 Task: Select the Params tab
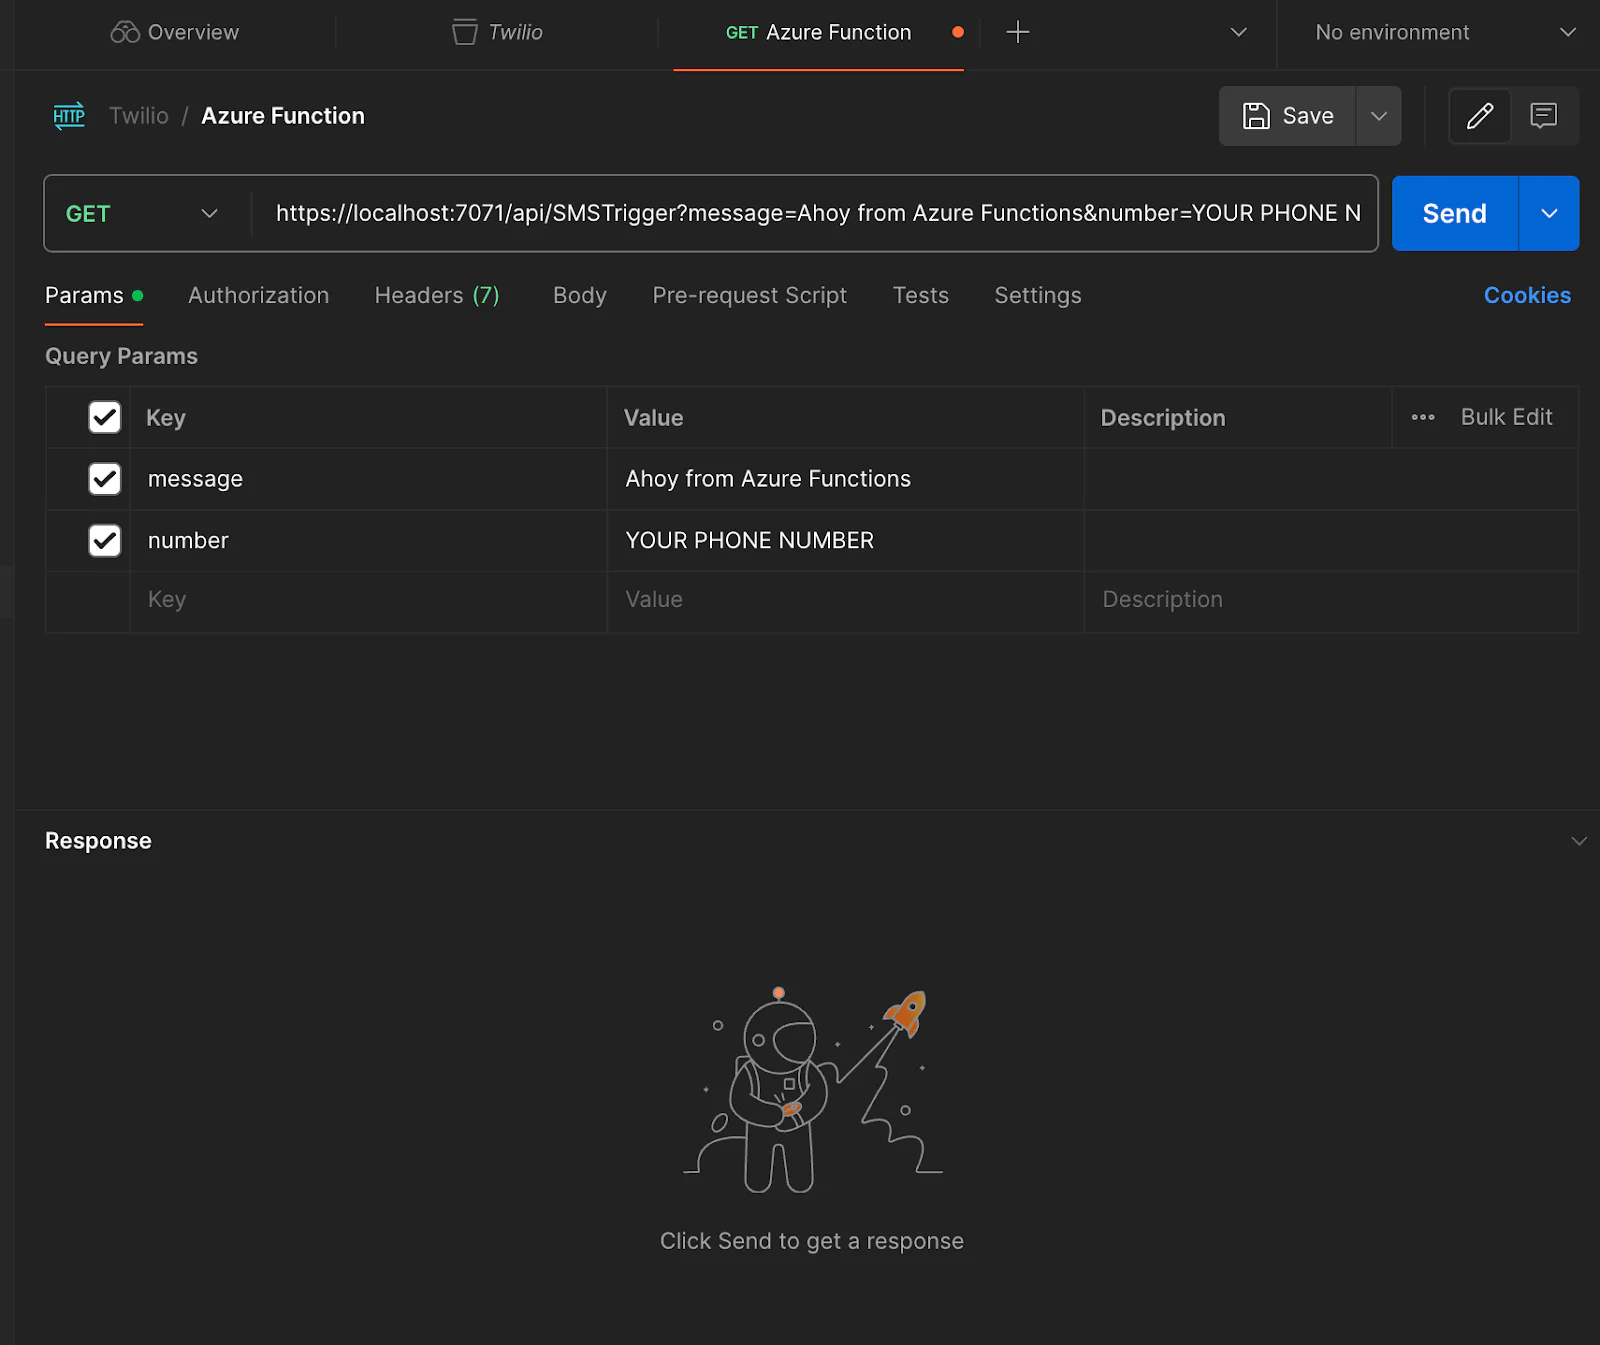[x=94, y=296]
